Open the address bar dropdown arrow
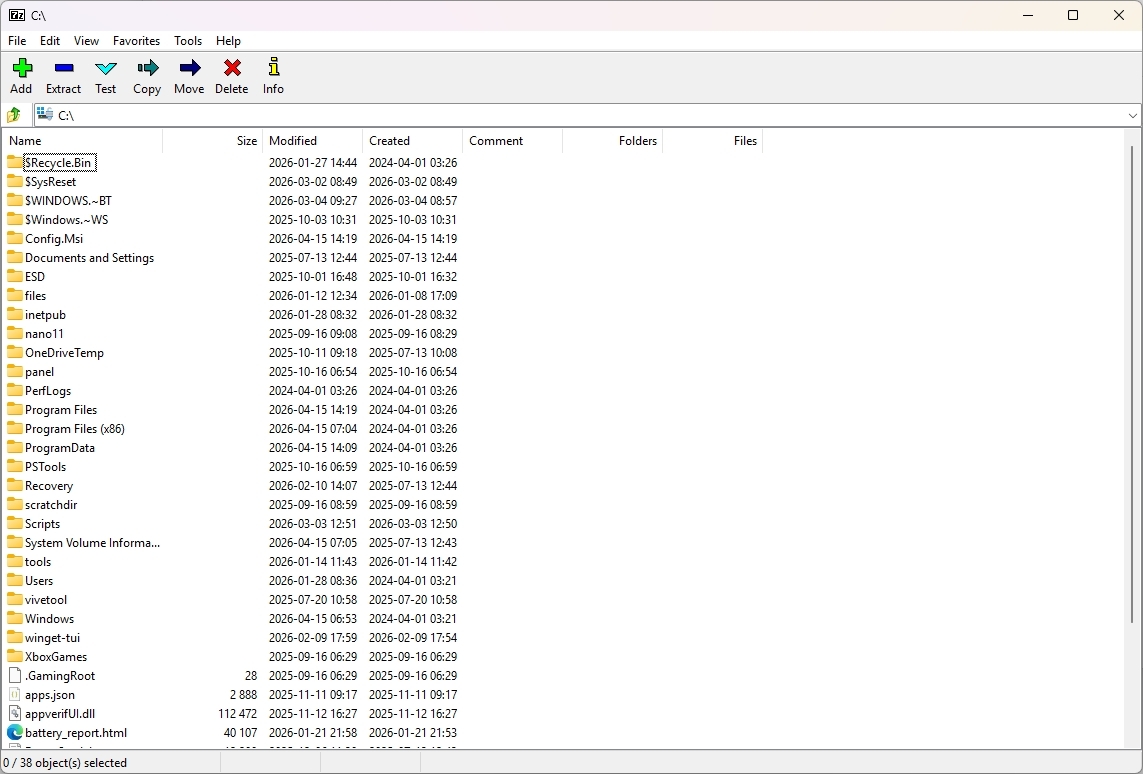The width and height of the screenshot is (1143, 774). (1131, 114)
